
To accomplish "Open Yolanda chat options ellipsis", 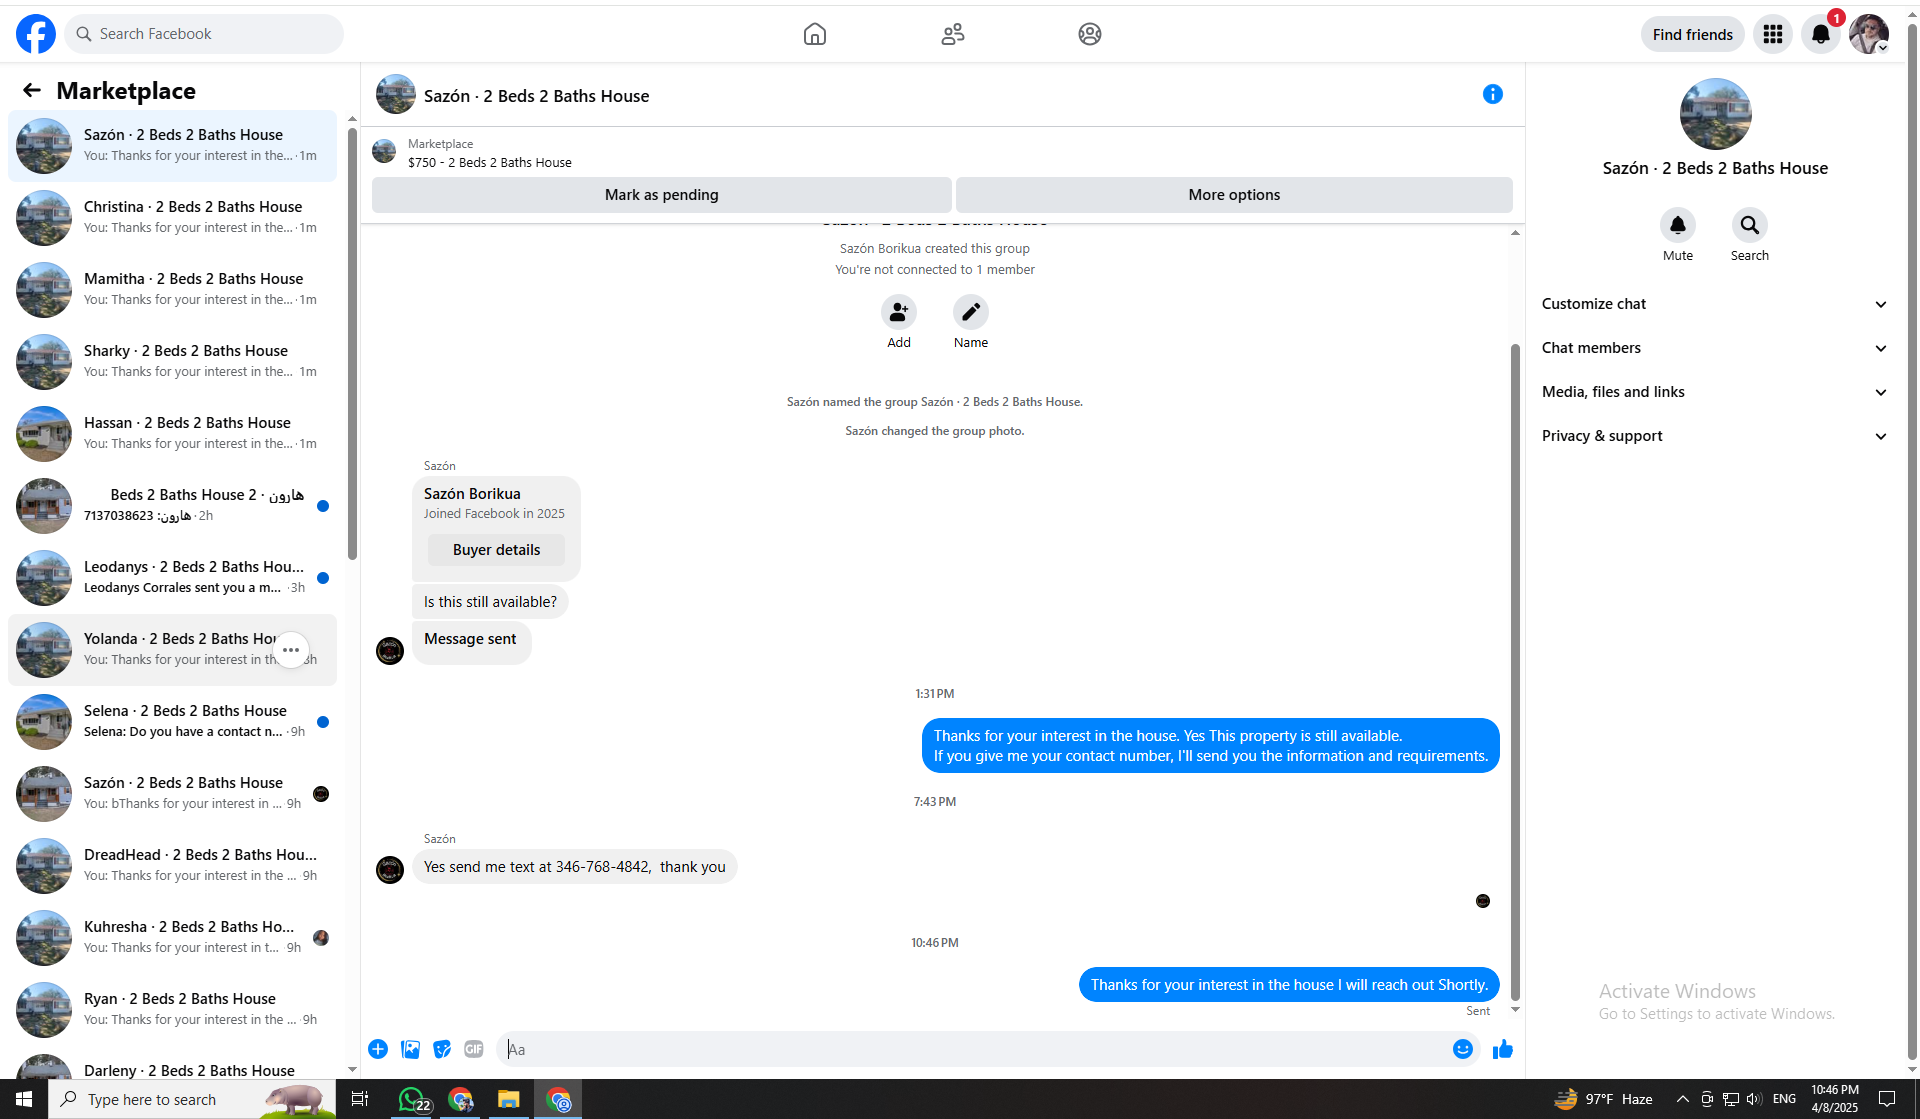I will click(x=291, y=650).
